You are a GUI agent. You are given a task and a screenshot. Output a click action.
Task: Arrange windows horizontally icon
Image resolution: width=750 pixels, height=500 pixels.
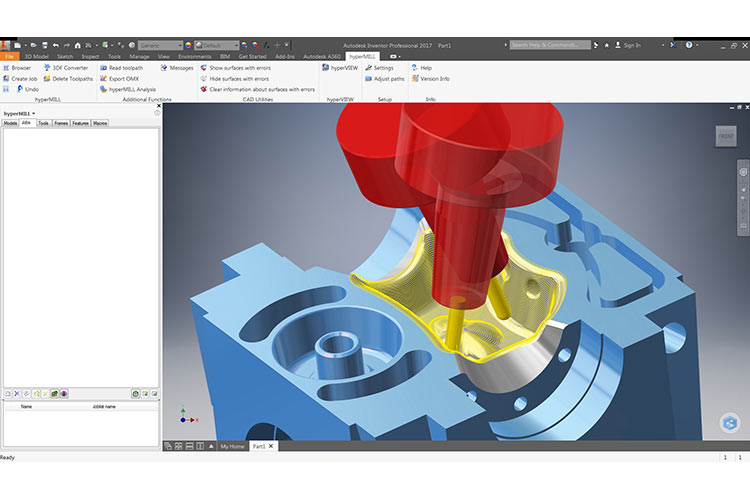coord(189,446)
